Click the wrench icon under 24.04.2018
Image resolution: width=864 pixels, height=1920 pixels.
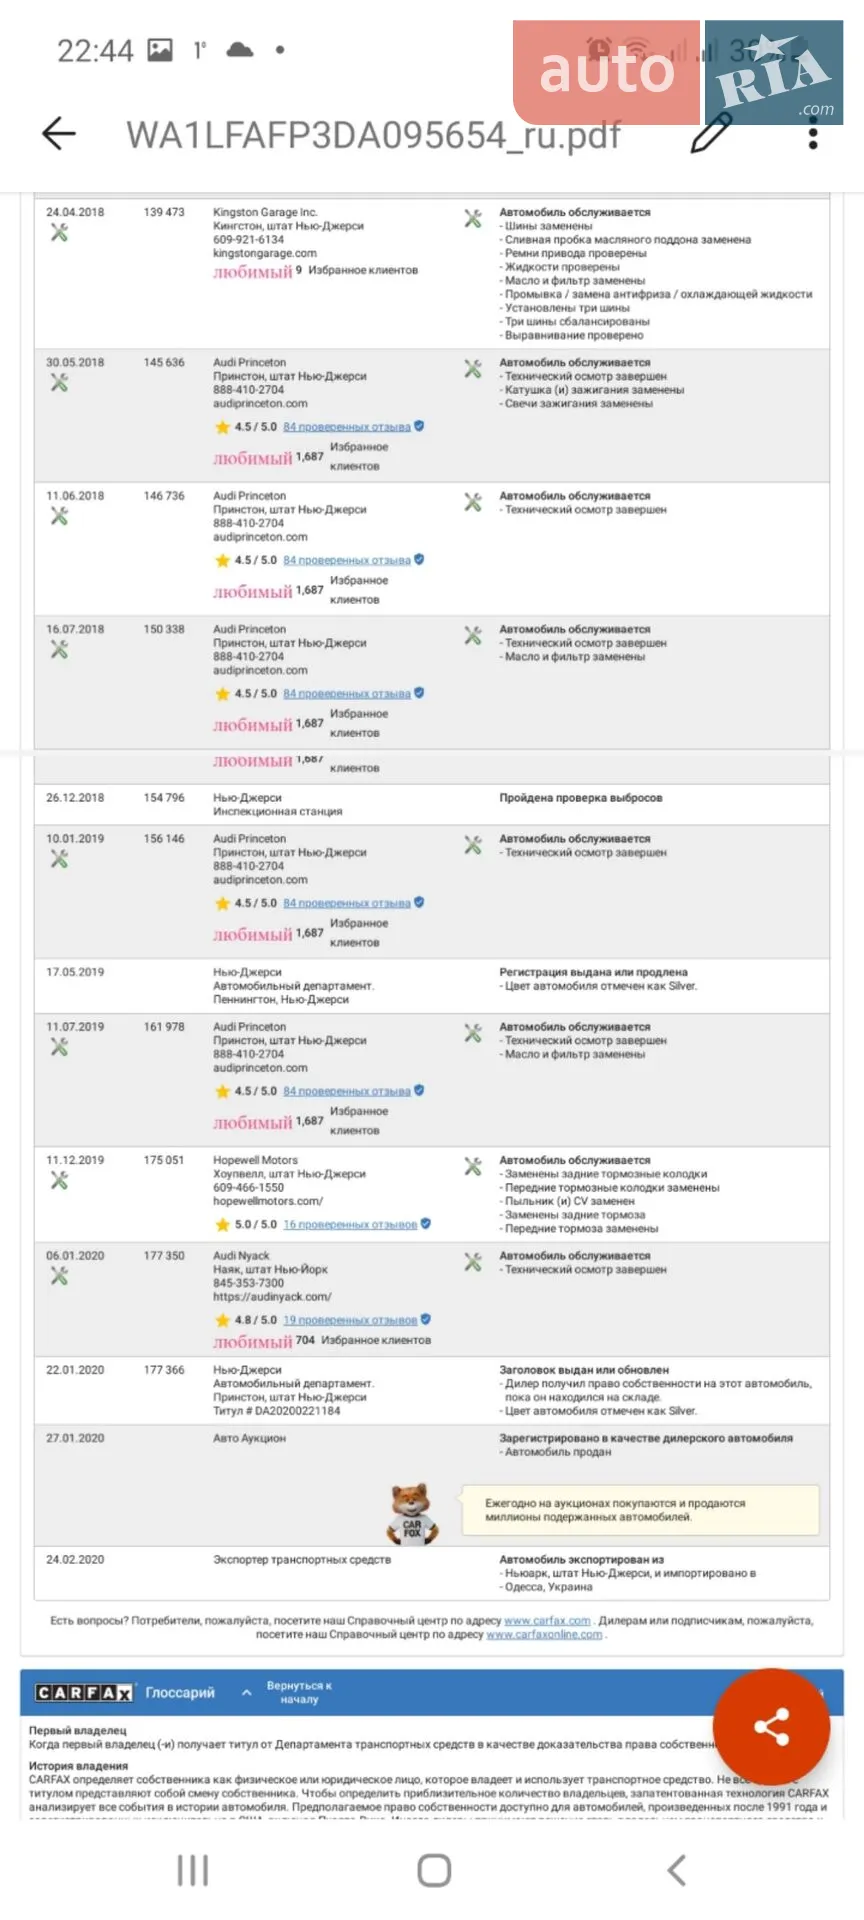[x=59, y=232]
